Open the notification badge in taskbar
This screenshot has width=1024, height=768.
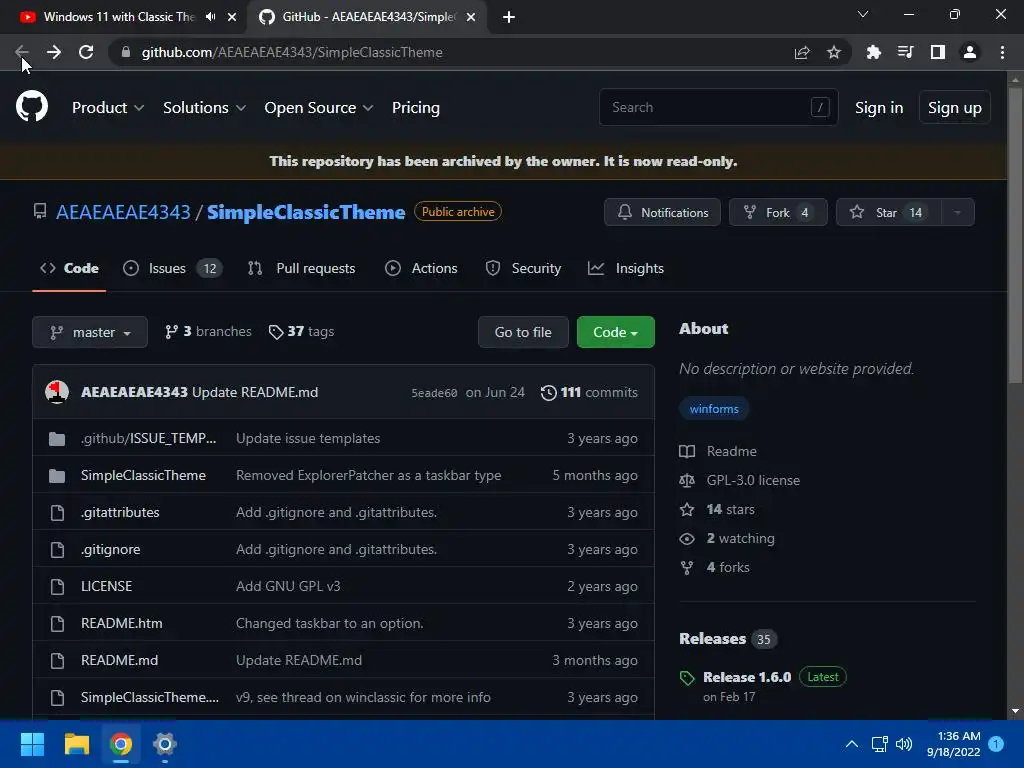(996, 744)
